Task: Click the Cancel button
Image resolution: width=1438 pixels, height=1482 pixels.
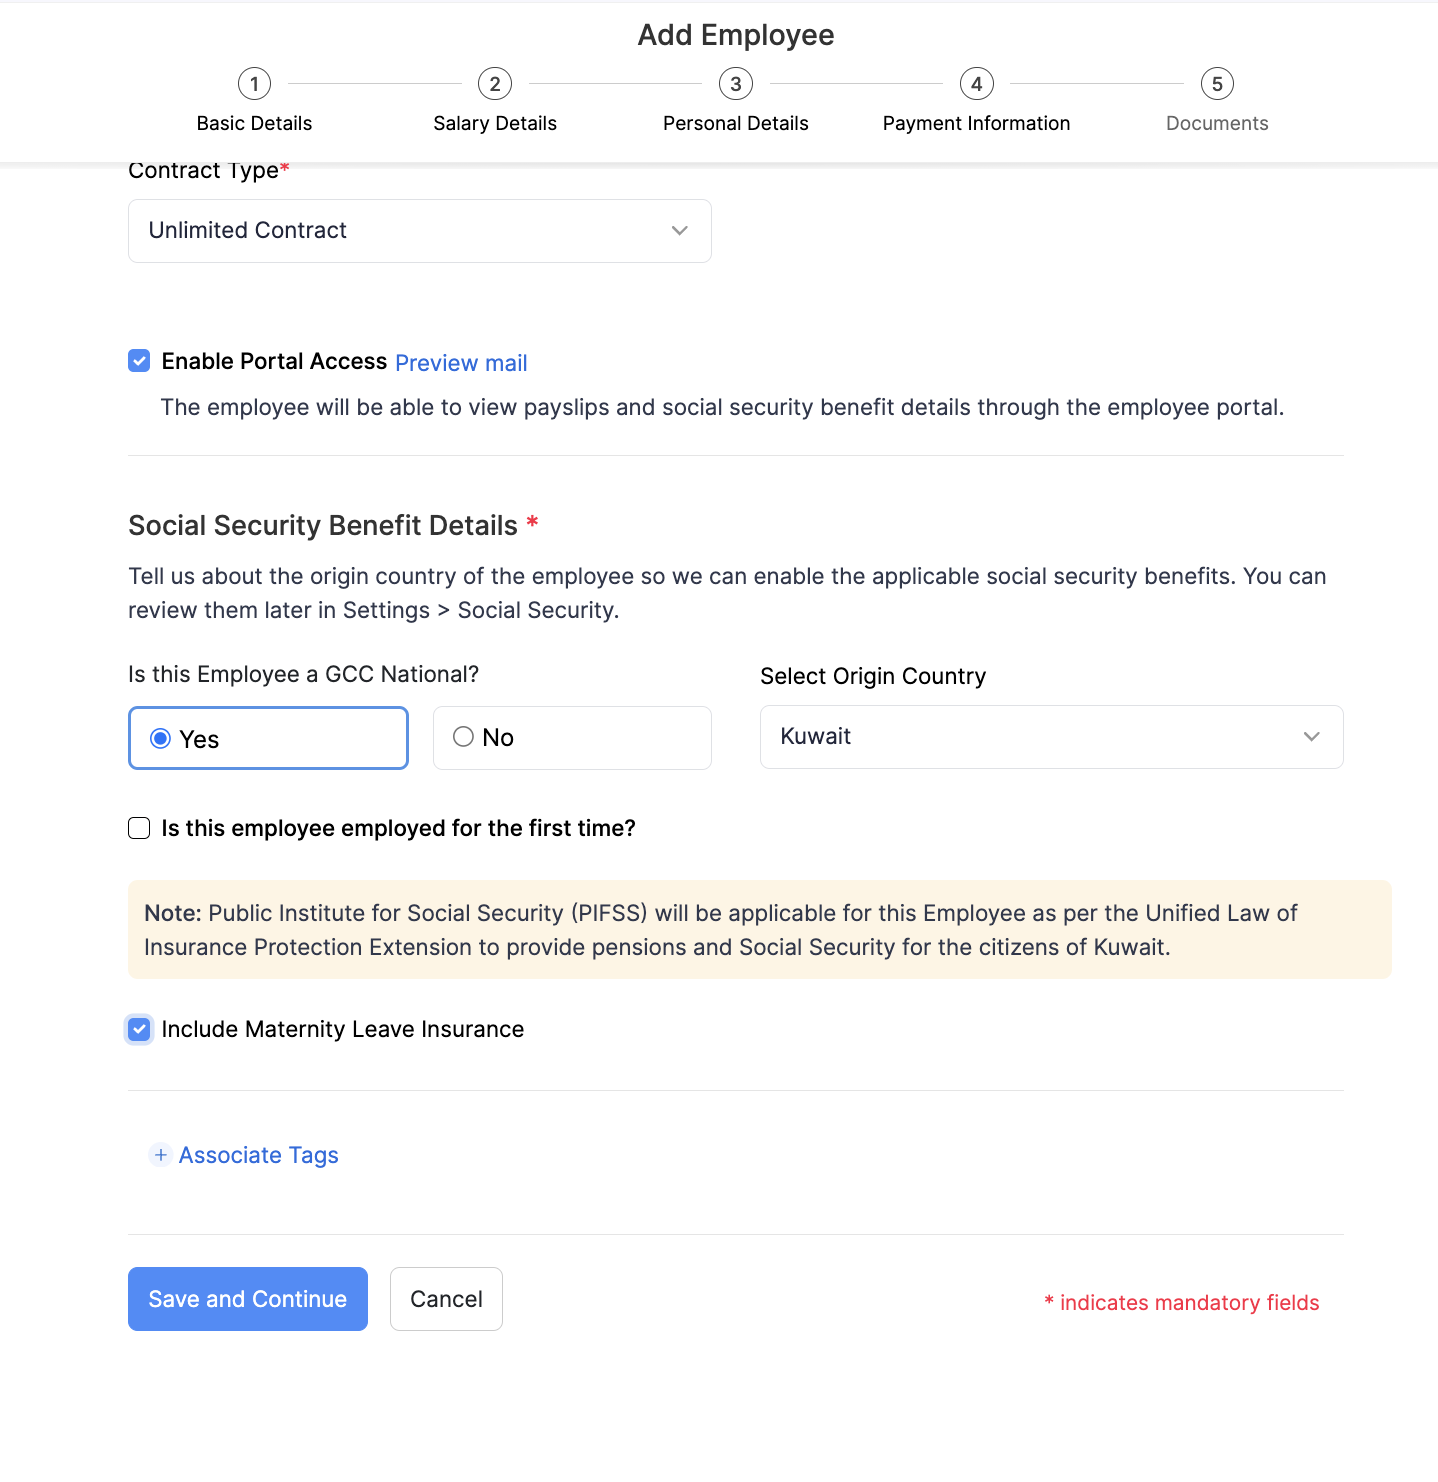Action: pos(446,1299)
